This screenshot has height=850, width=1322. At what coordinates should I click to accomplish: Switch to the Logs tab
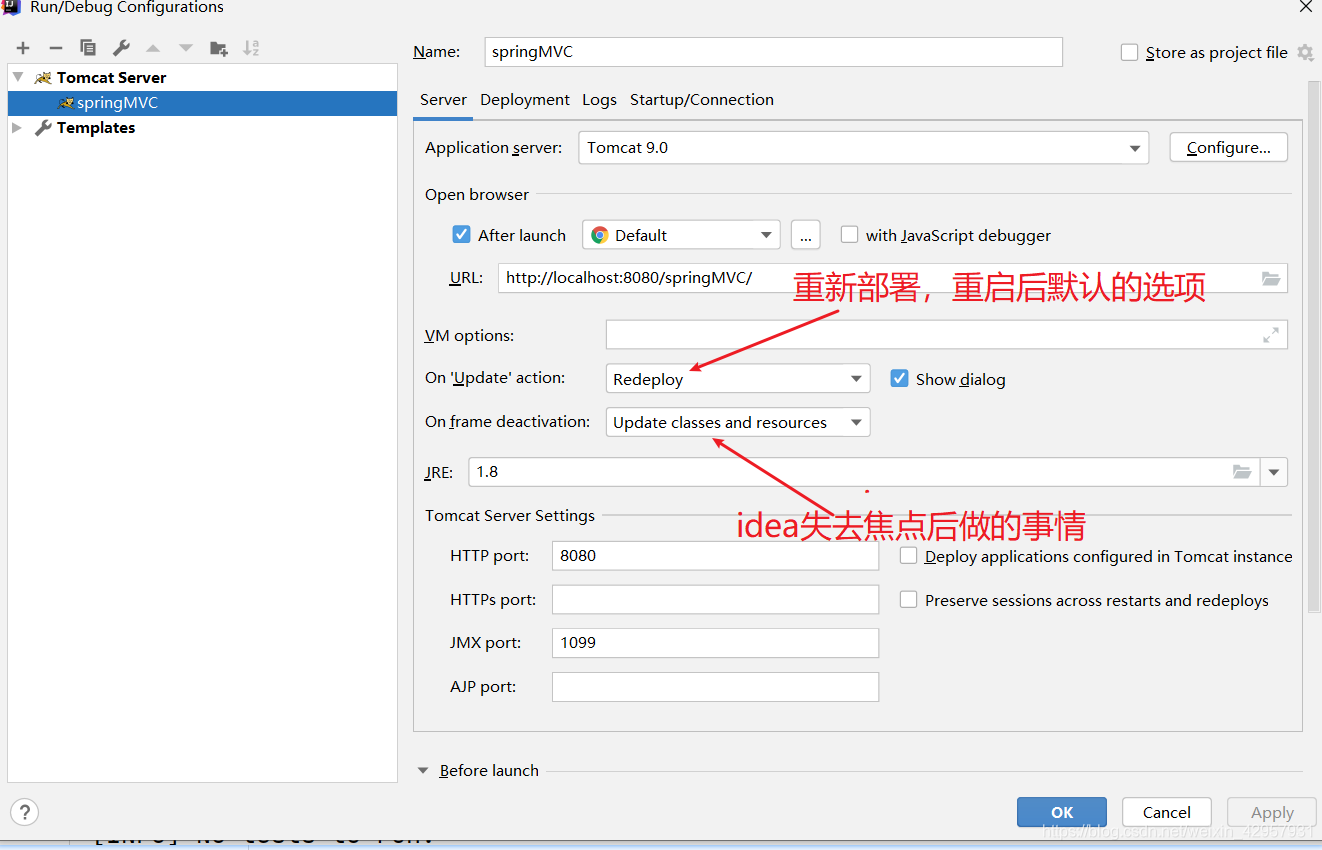click(599, 100)
